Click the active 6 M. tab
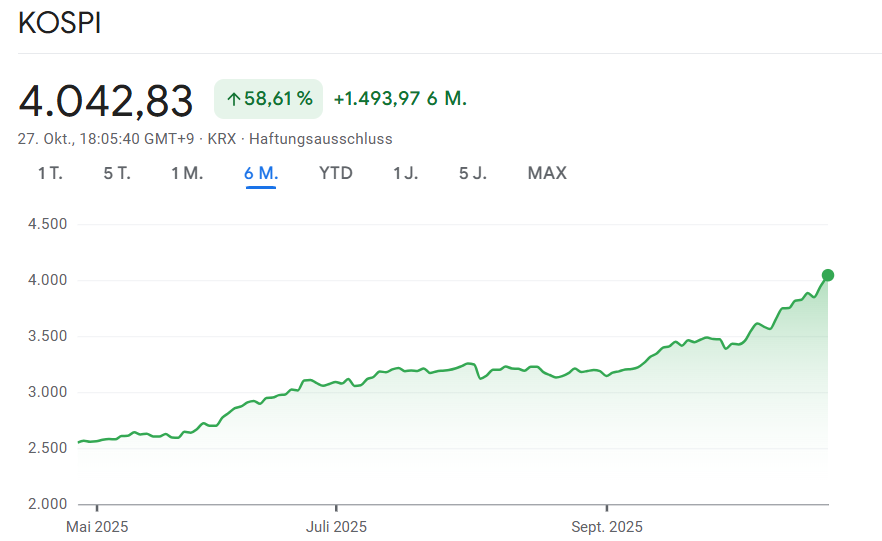882x541 pixels. click(x=261, y=173)
